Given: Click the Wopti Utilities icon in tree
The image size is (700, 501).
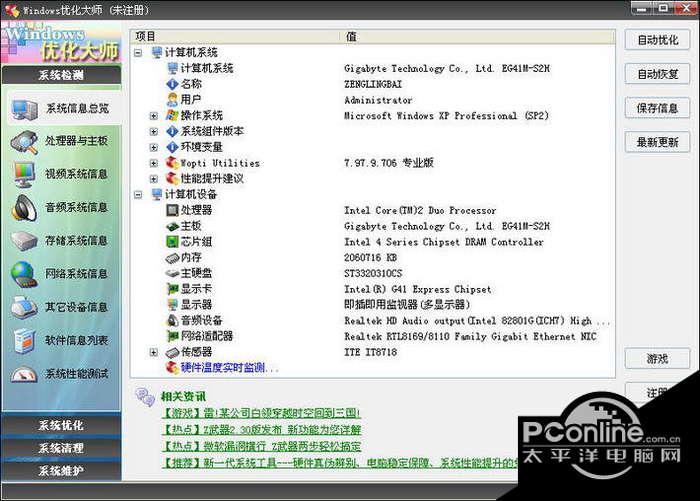Looking at the screenshot, I should click(172, 163).
